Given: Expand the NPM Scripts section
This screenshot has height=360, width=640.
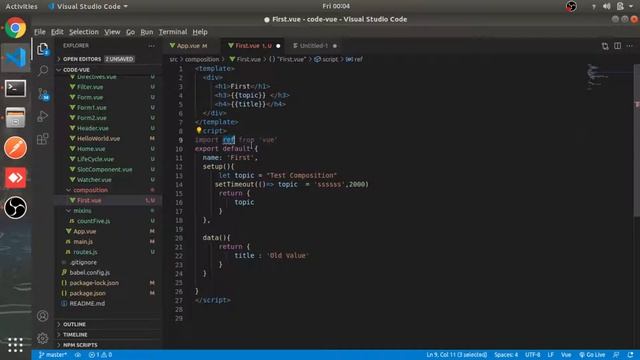Looking at the screenshot, I should click(108, 345).
